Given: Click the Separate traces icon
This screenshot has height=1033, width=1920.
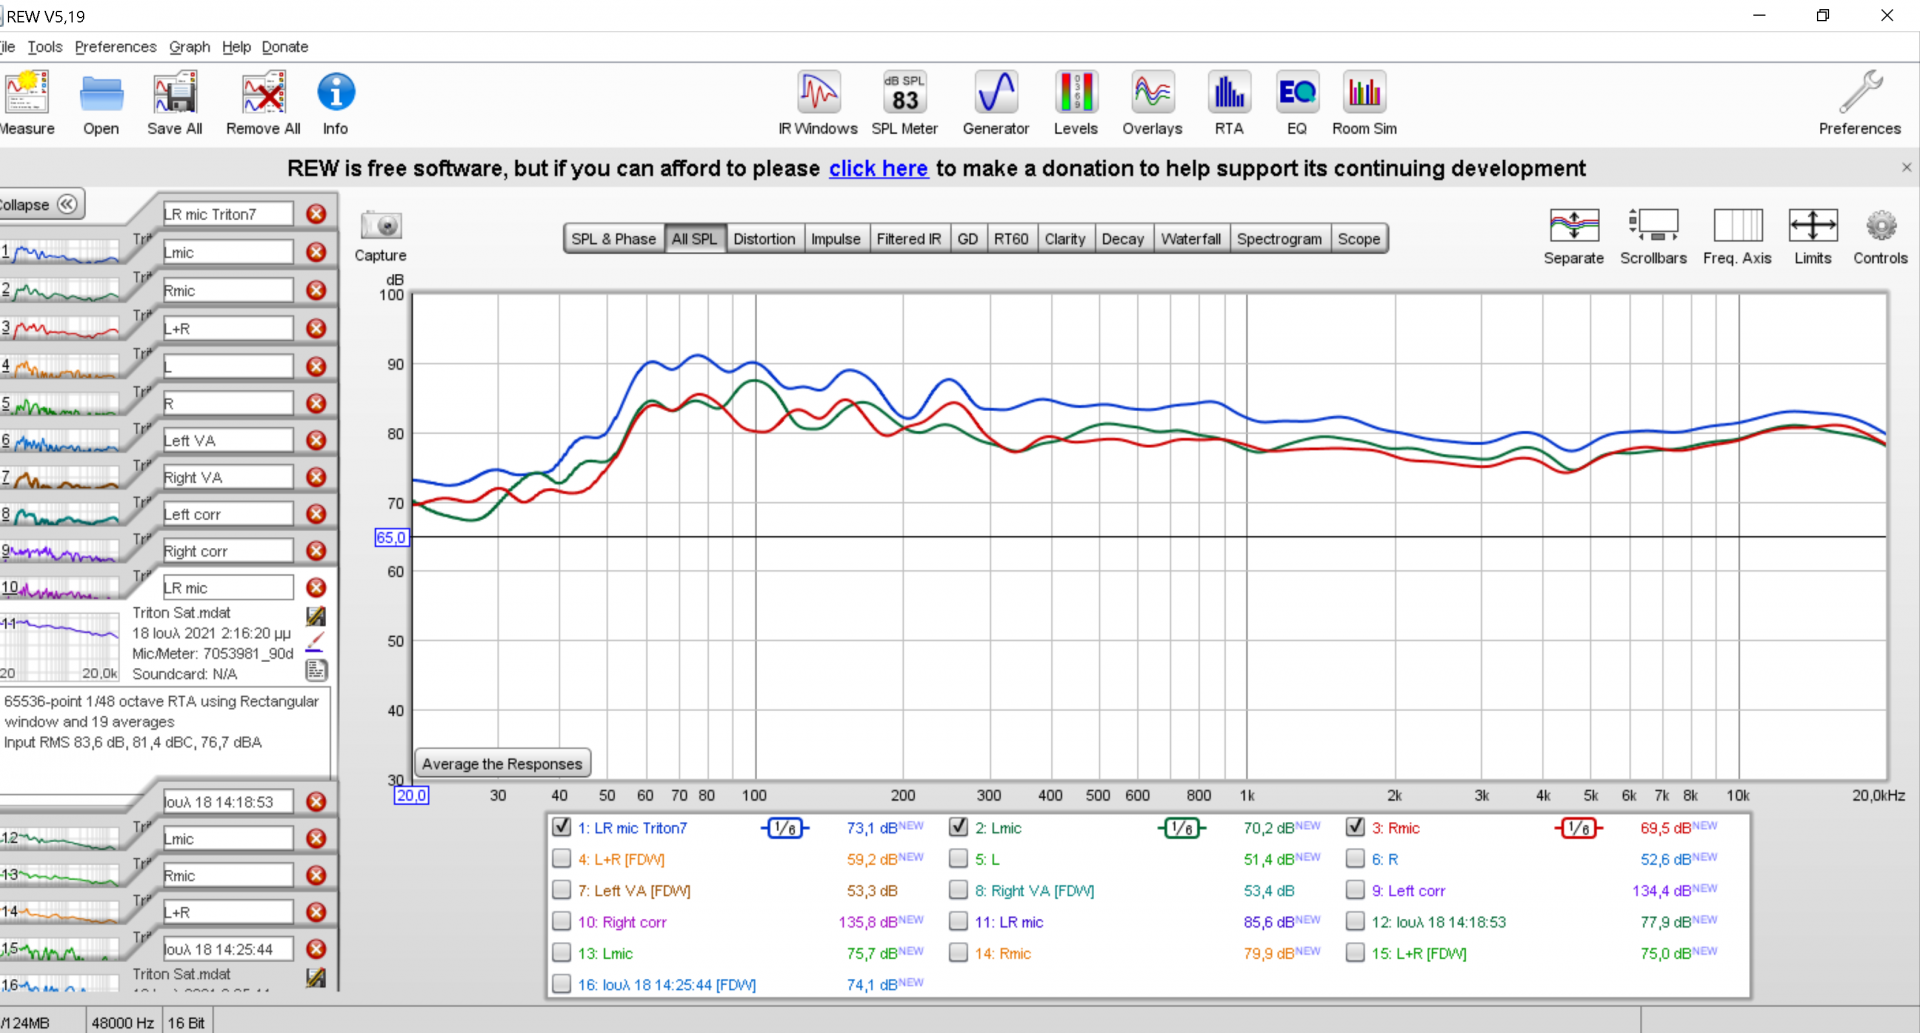Looking at the screenshot, I should tap(1574, 236).
